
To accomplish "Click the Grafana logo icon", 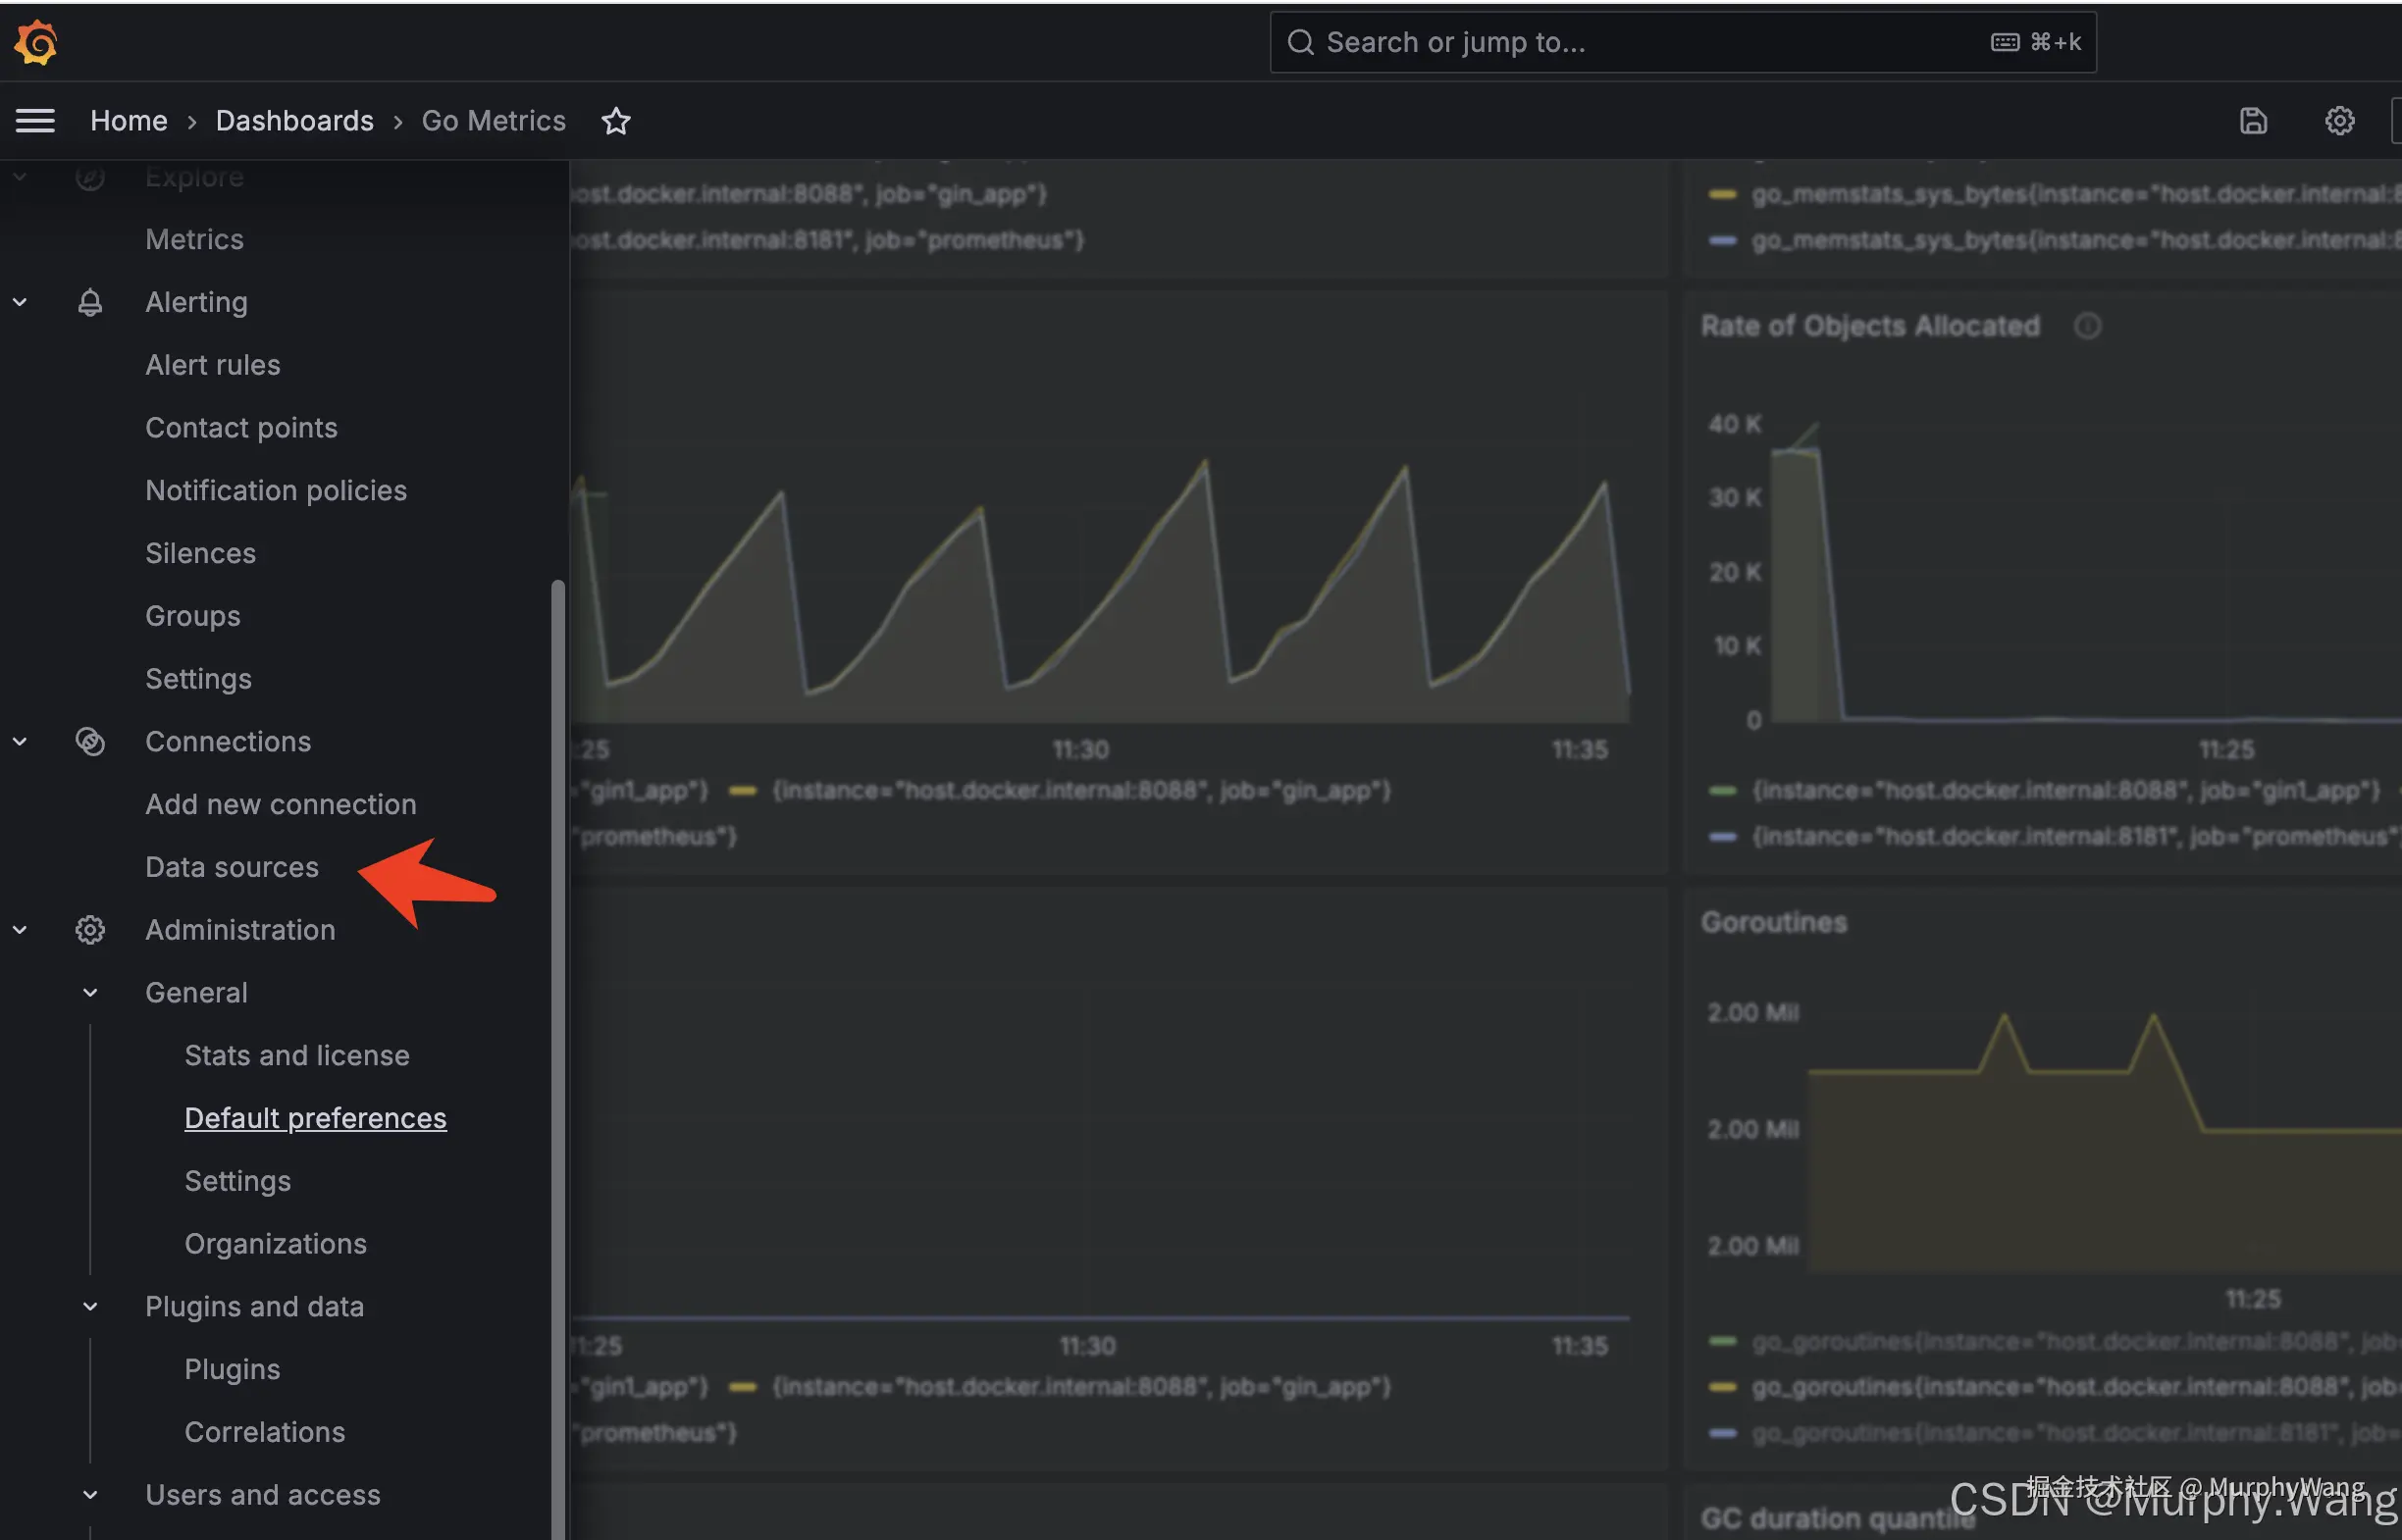I will tap(36, 42).
